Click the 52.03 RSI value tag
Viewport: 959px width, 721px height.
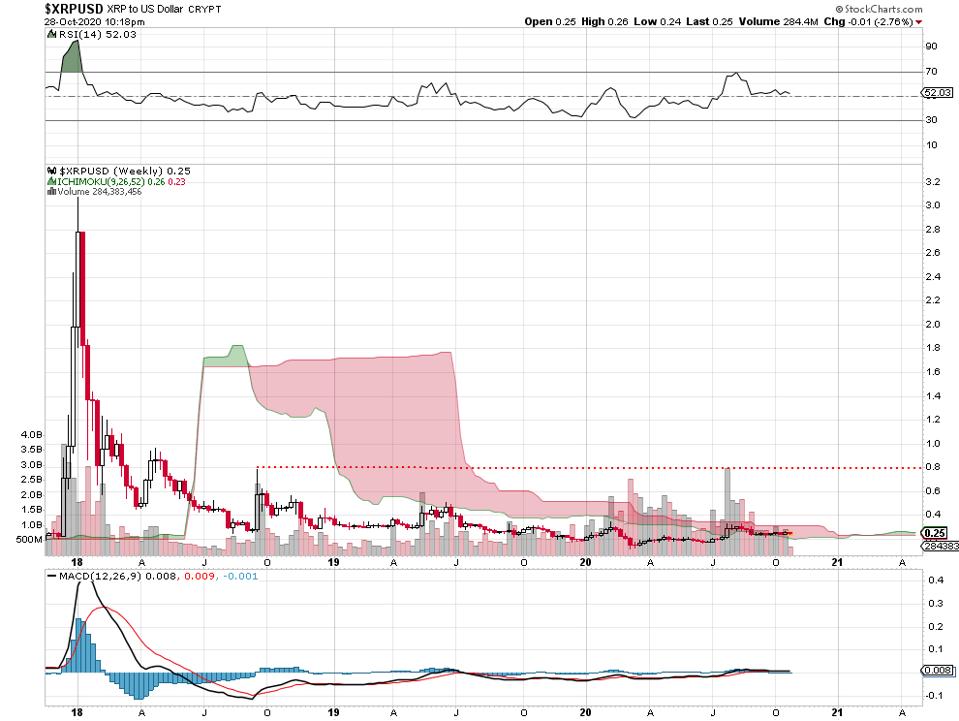point(934,93)
